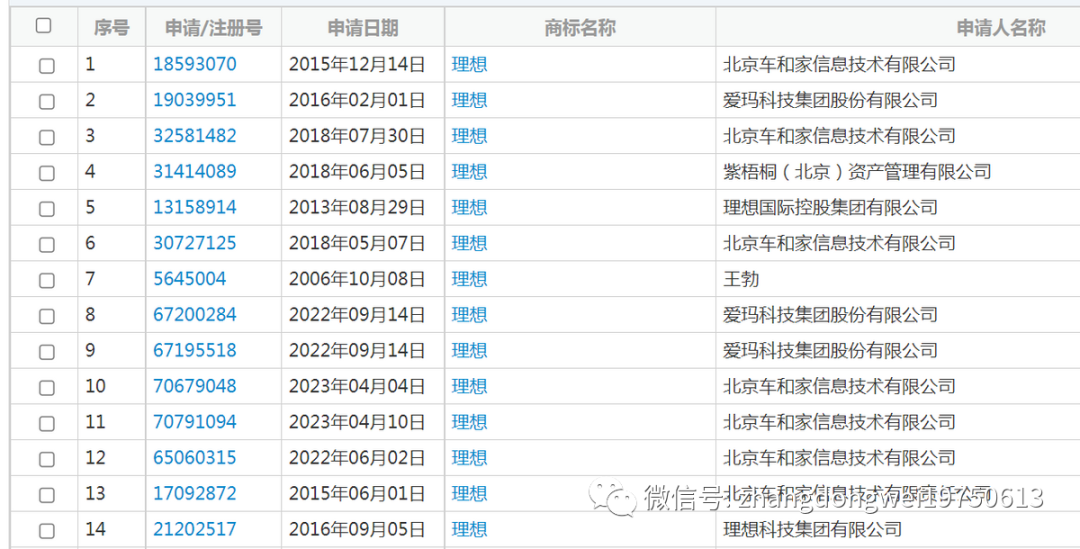Select date cell 2022年06月02日
The width and height of the screenshot is (1080, 549).
tap(357, 458)
